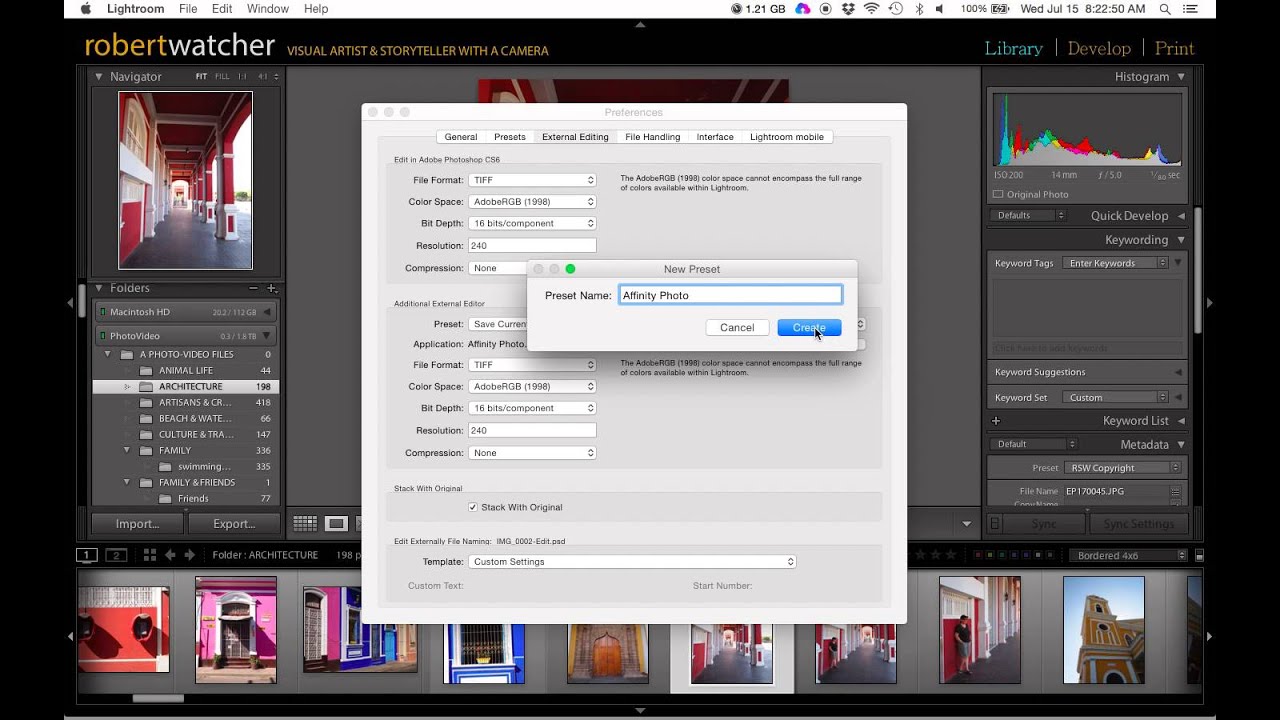Open Metadata Preset RSW Copyright dropdown
This screenshot has width=1280, height=720.
(1121, 467)
